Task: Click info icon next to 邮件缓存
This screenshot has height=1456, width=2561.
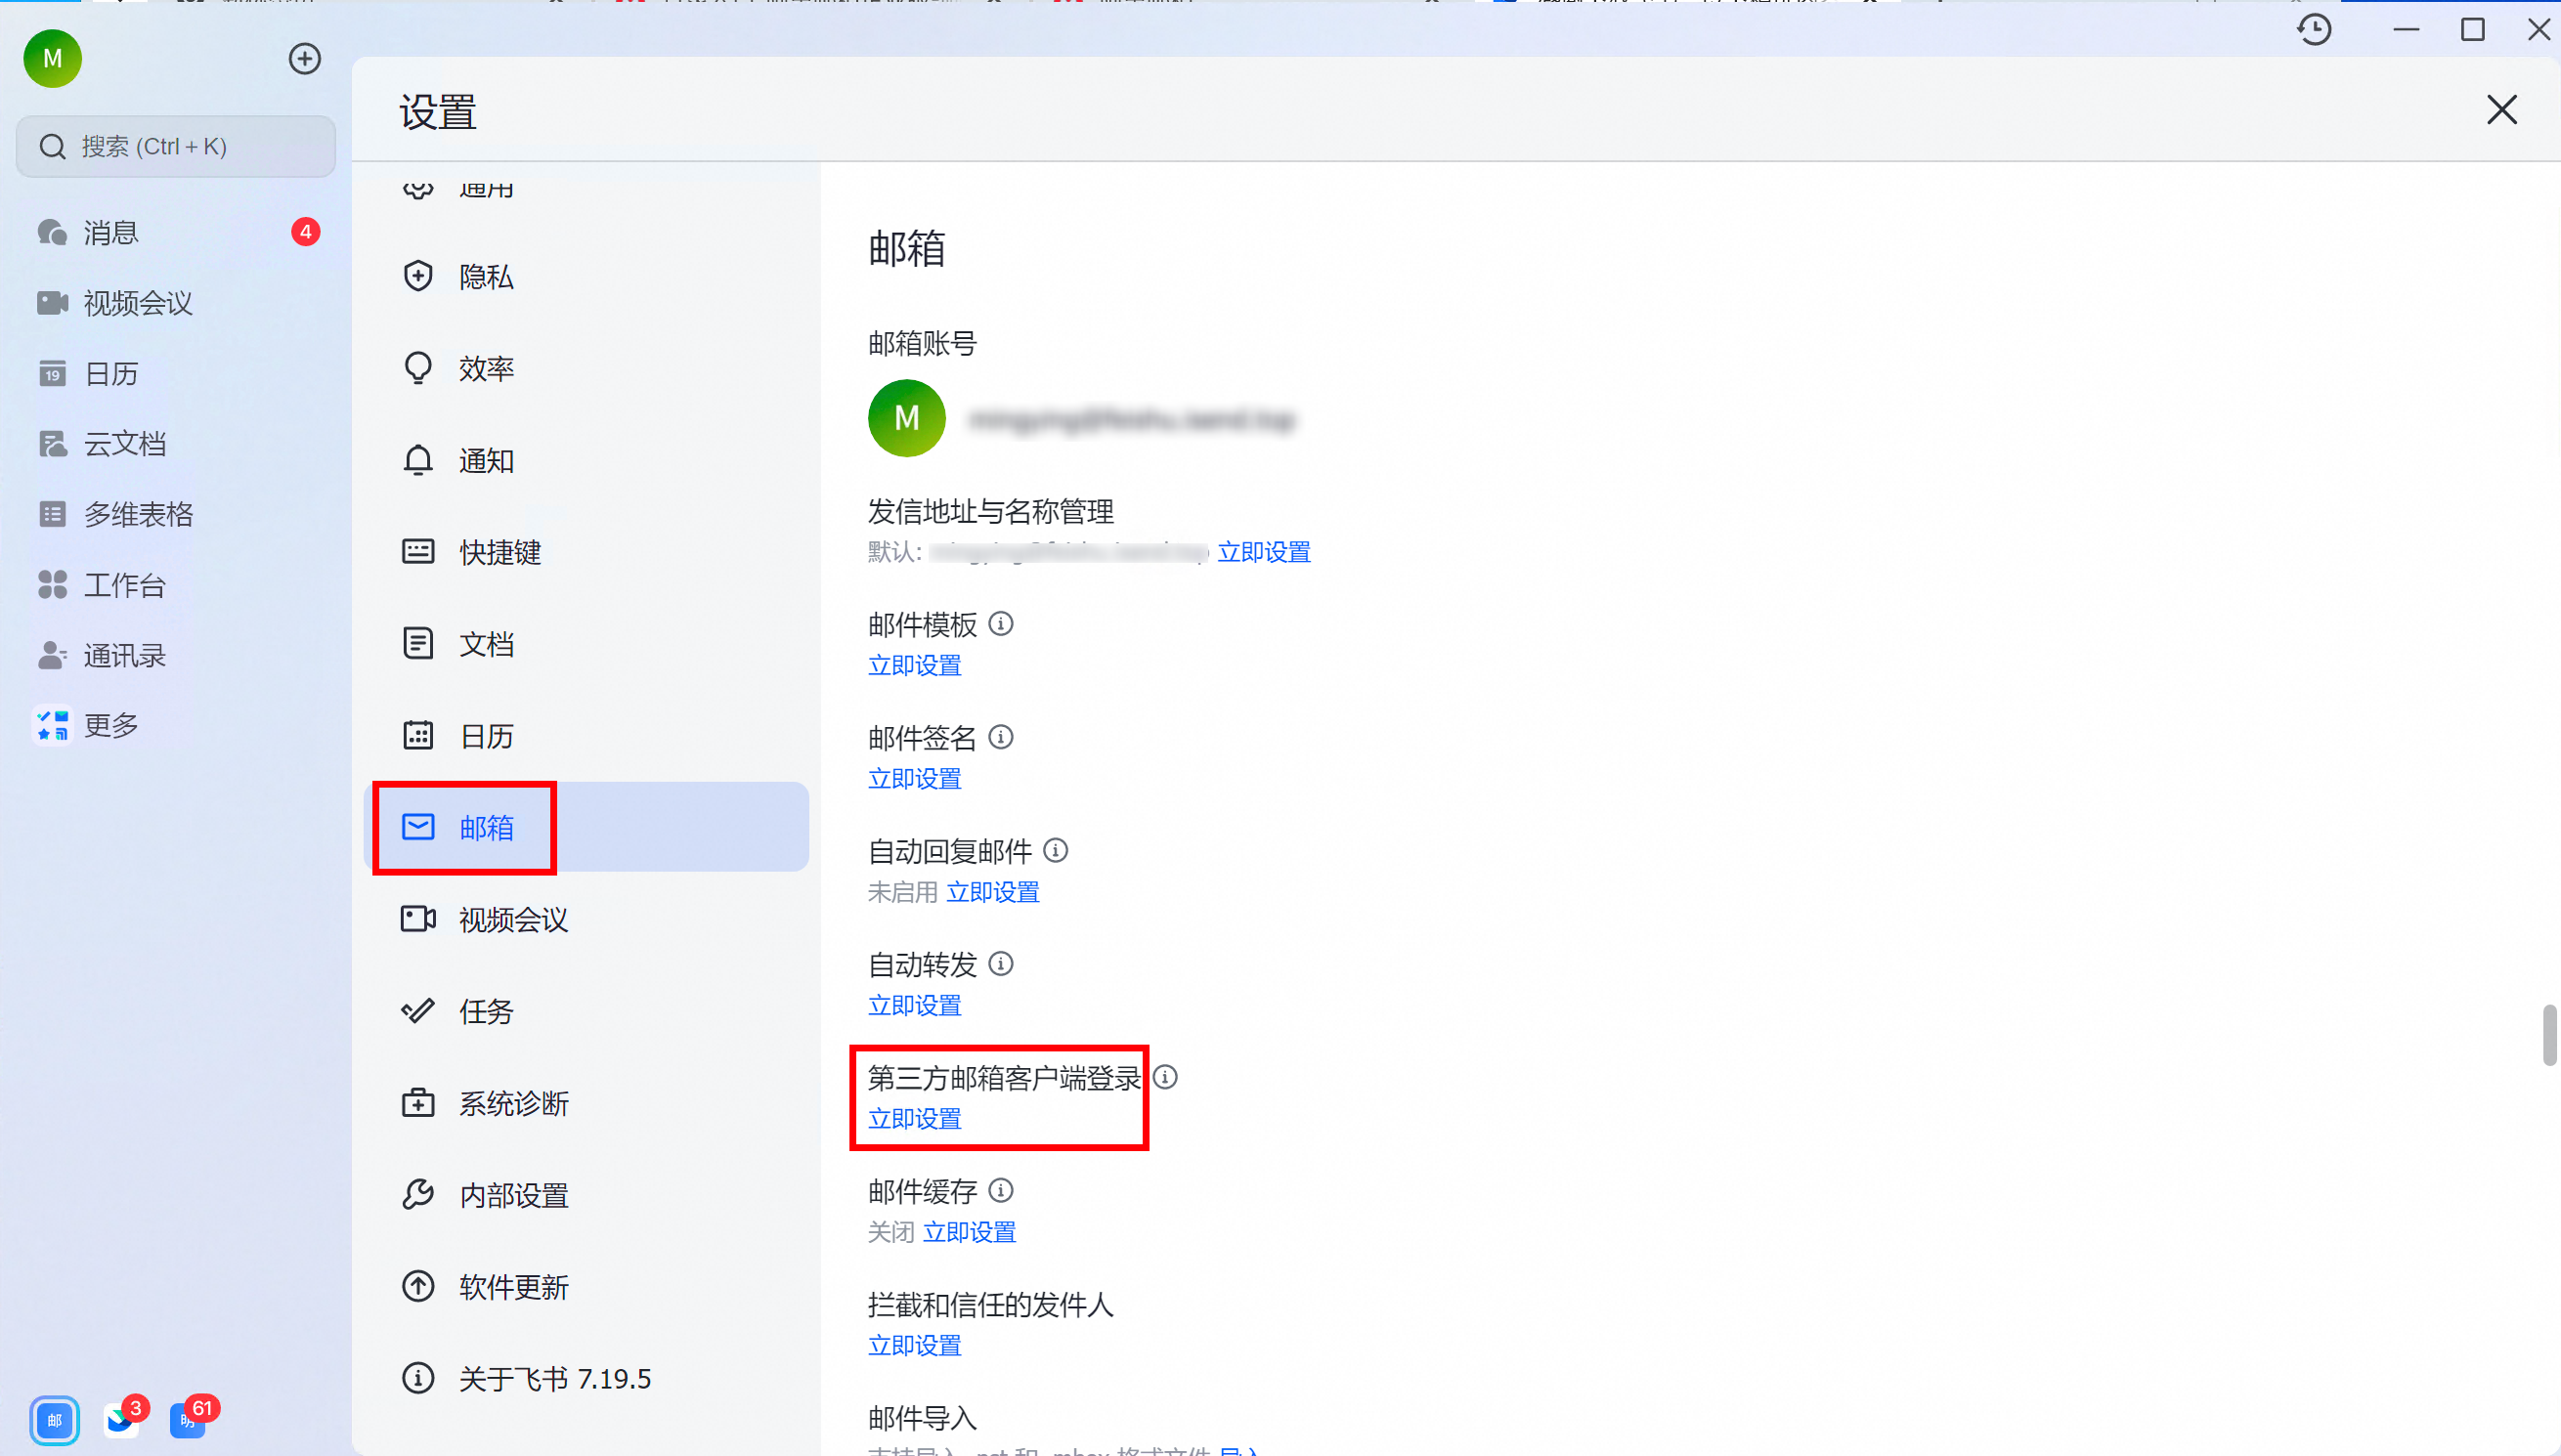Action: pyautogui.click(x=1001, y=1190)
